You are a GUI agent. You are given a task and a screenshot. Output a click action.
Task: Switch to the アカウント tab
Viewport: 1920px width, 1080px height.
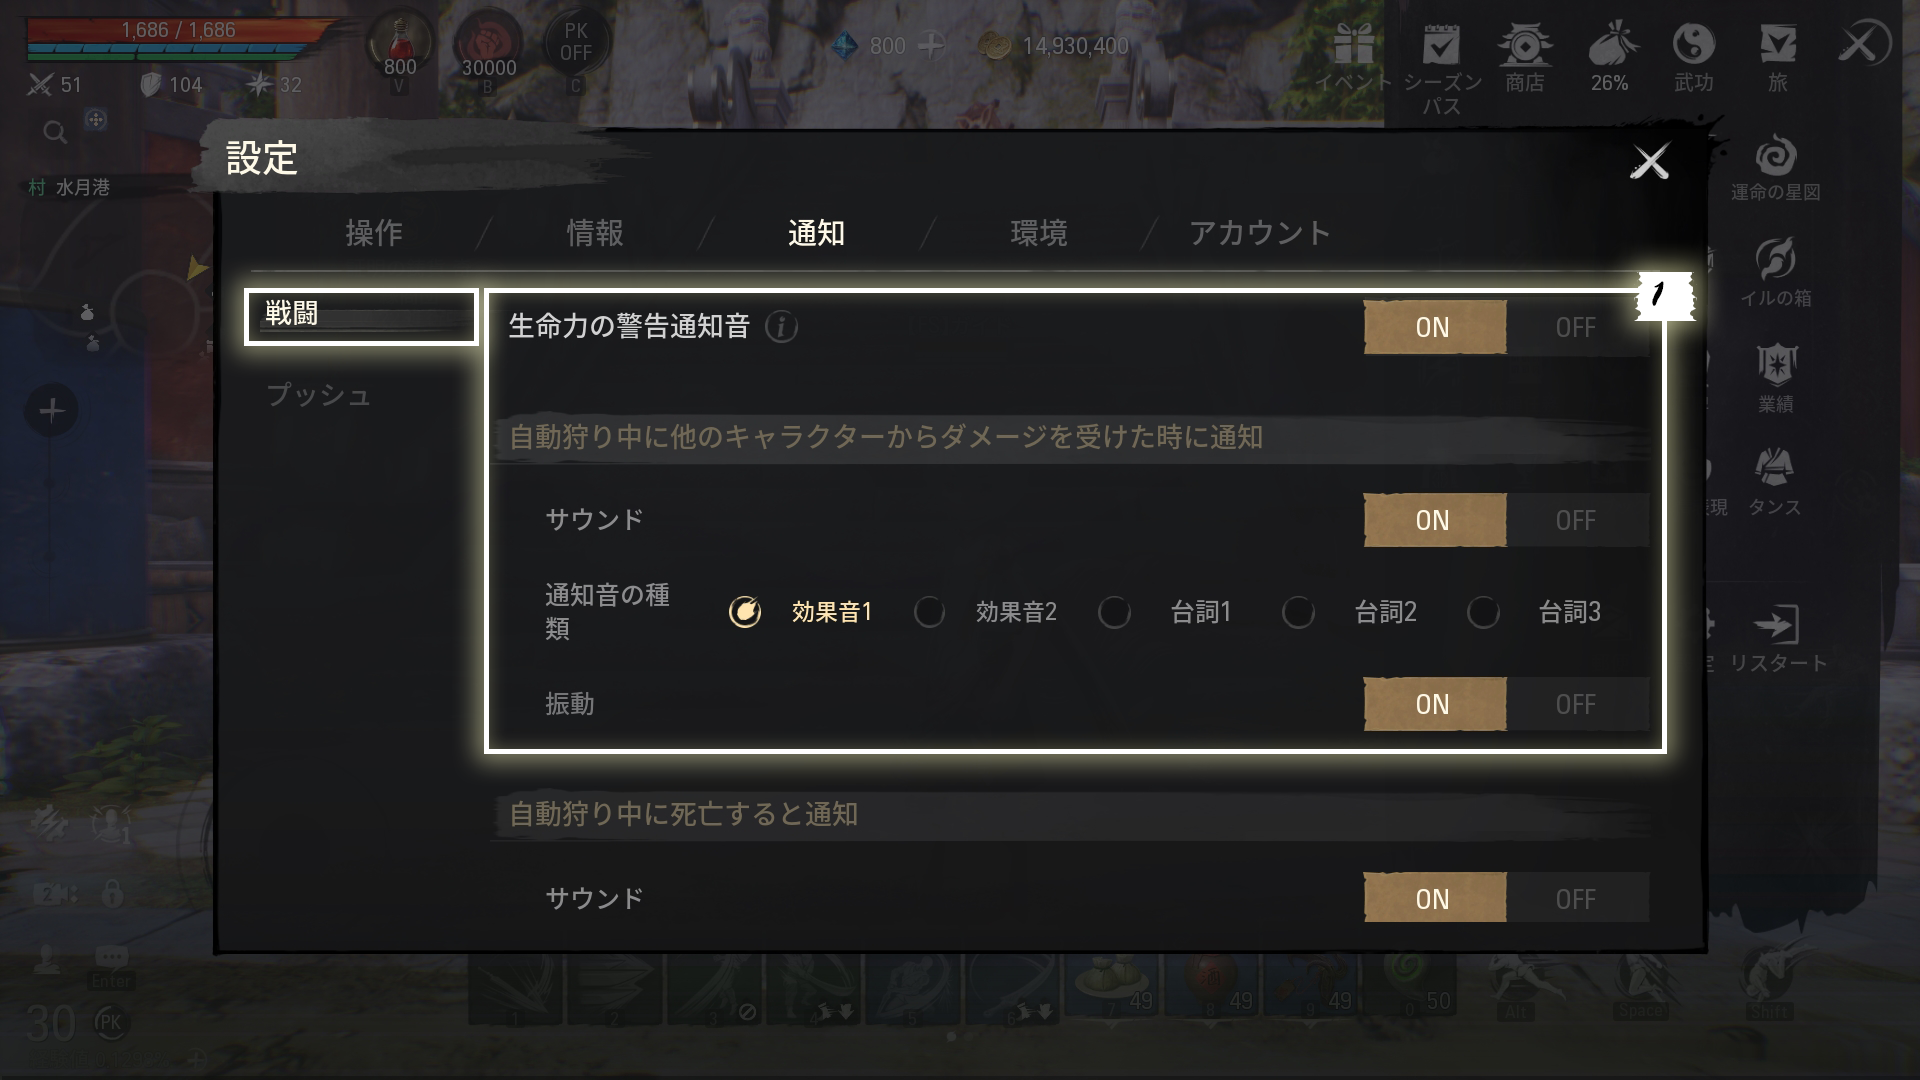click(x=1259, y=233)
